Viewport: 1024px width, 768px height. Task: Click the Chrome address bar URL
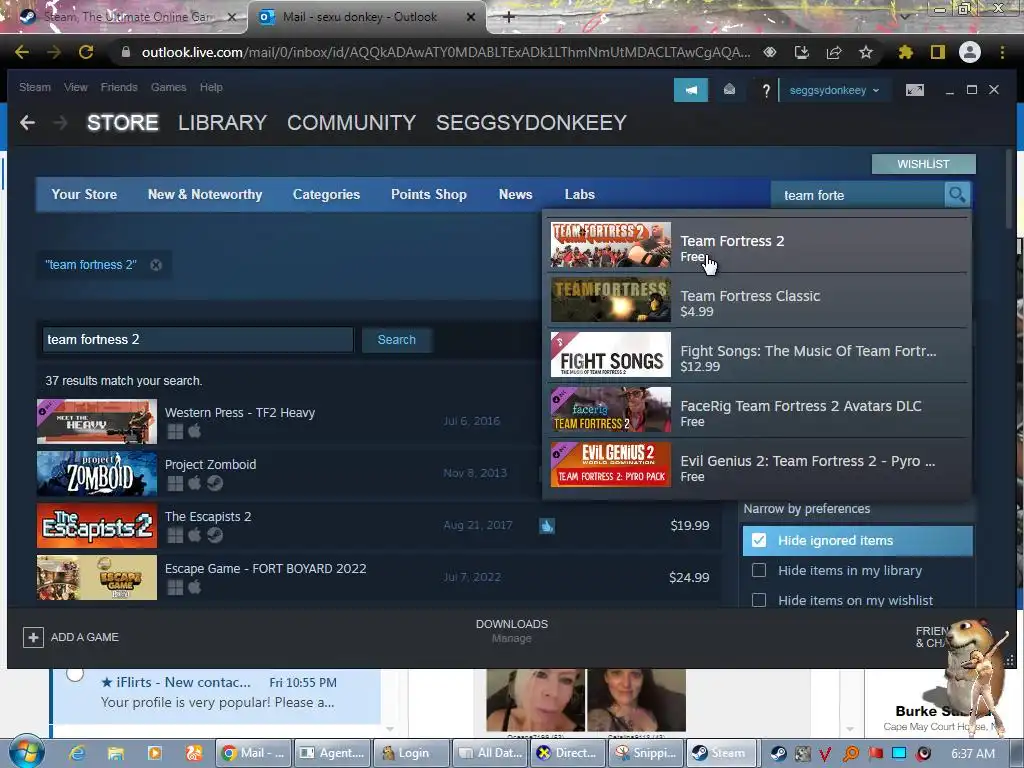[x=445, y=52]
